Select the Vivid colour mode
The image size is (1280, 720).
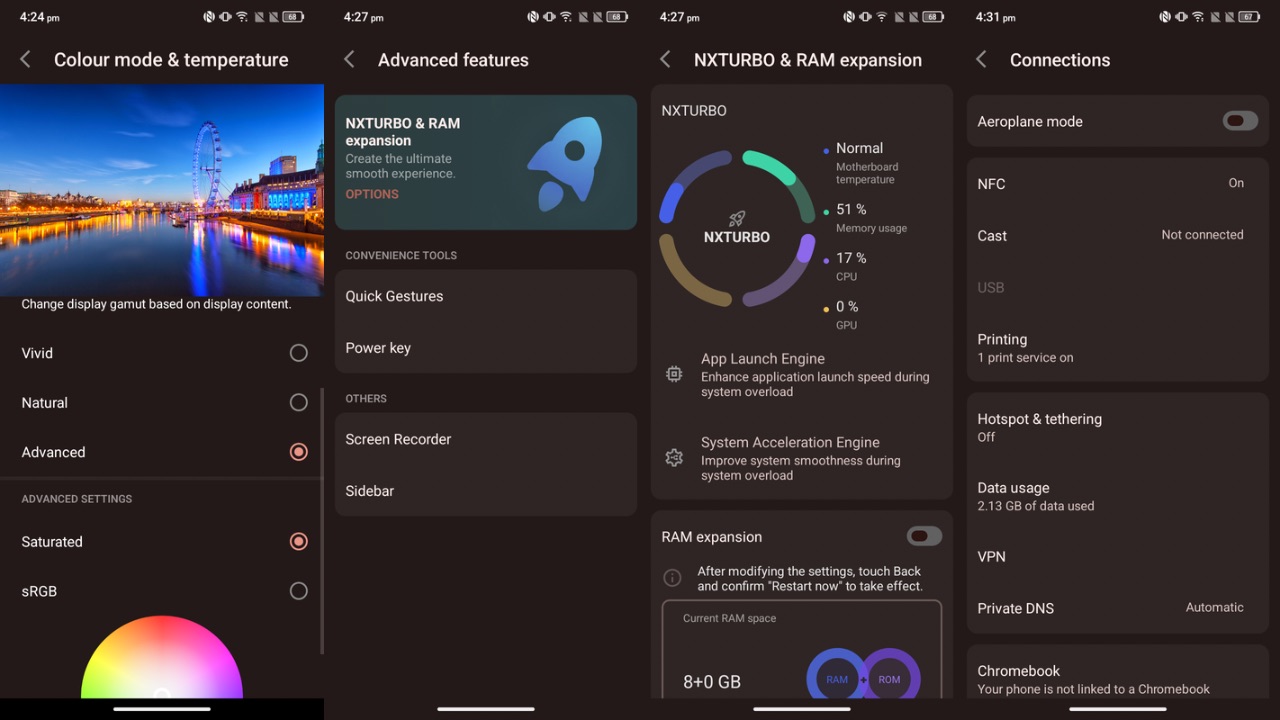[x=161, y=353]
